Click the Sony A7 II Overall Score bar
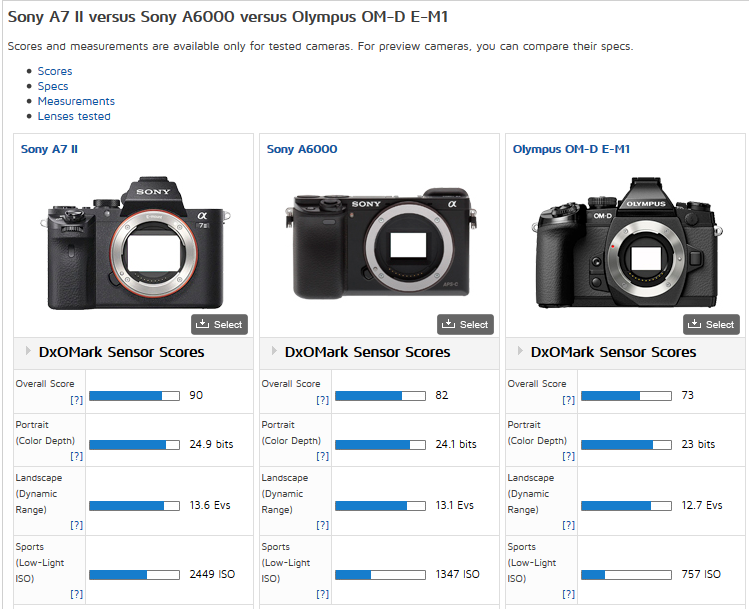Viewport: 749px width, 609px height. (x=134, y=396)
